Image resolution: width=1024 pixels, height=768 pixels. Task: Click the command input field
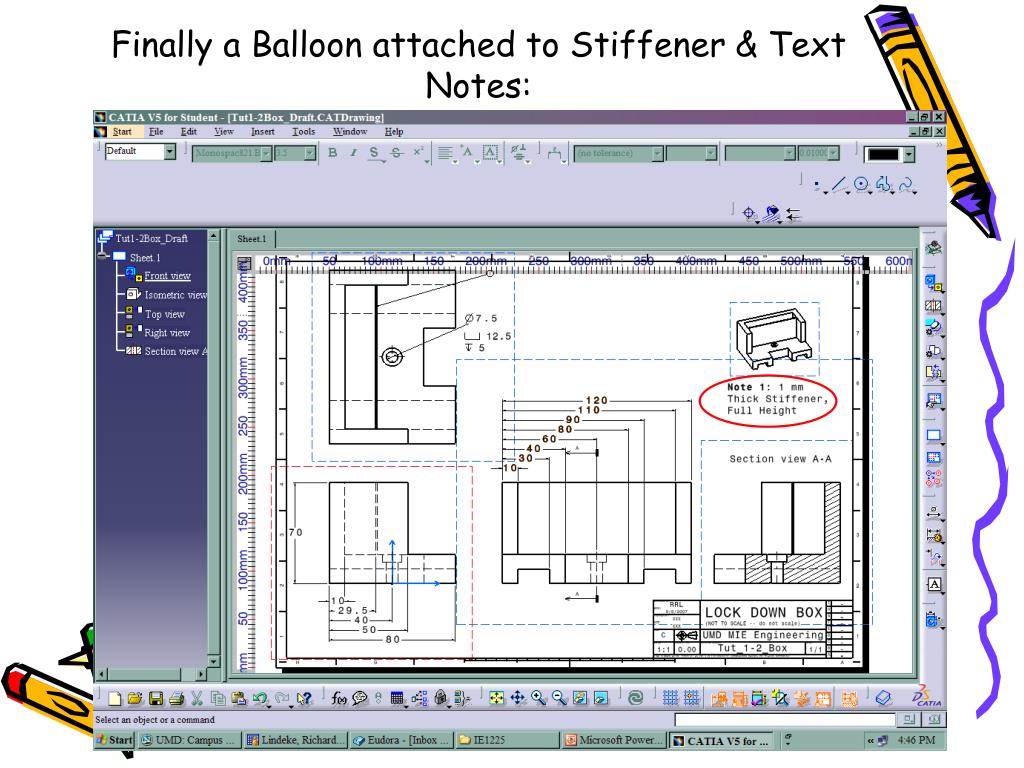coord(784,720)
